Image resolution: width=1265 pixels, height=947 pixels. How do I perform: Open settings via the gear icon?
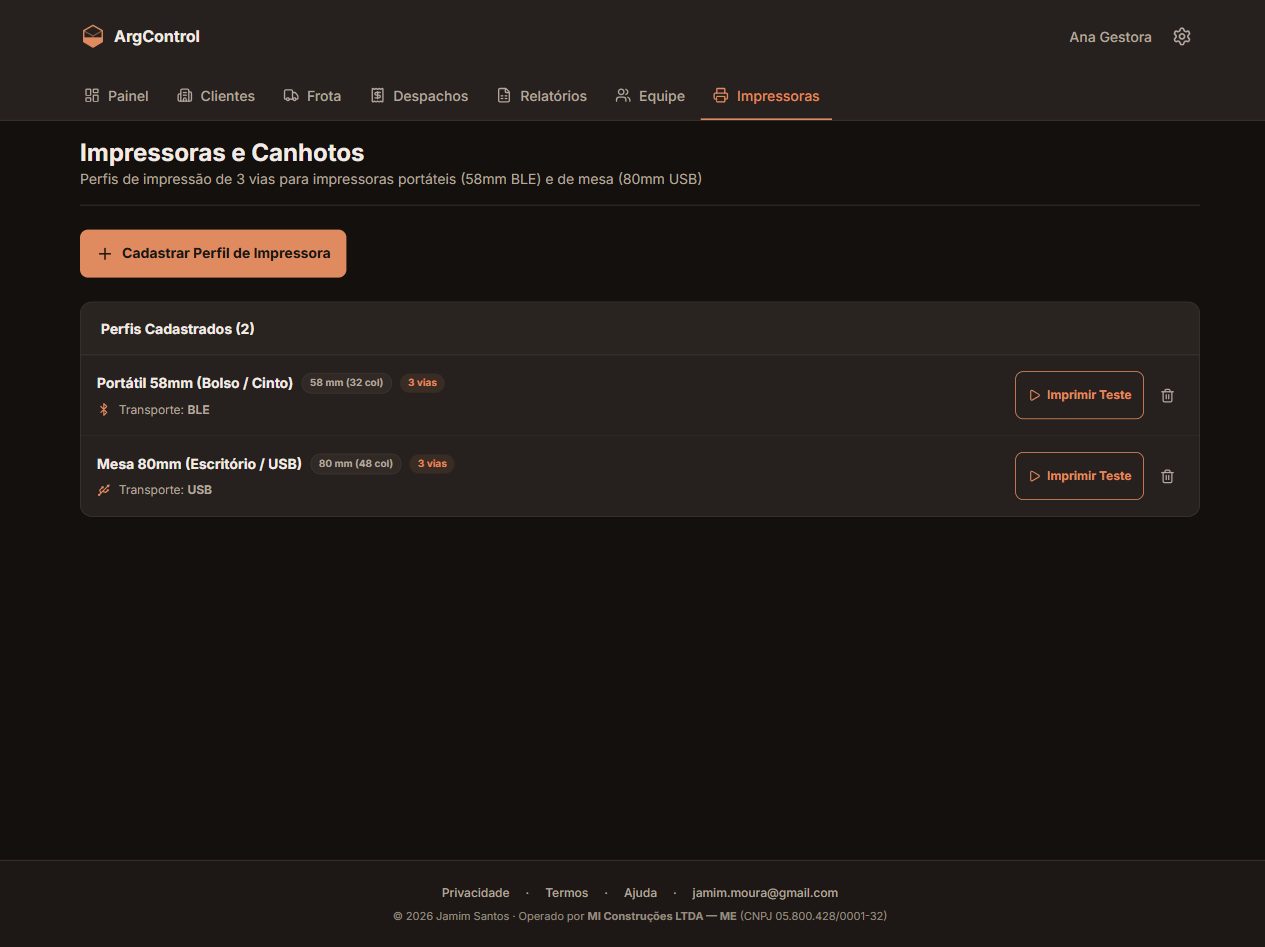(1182, 37)
